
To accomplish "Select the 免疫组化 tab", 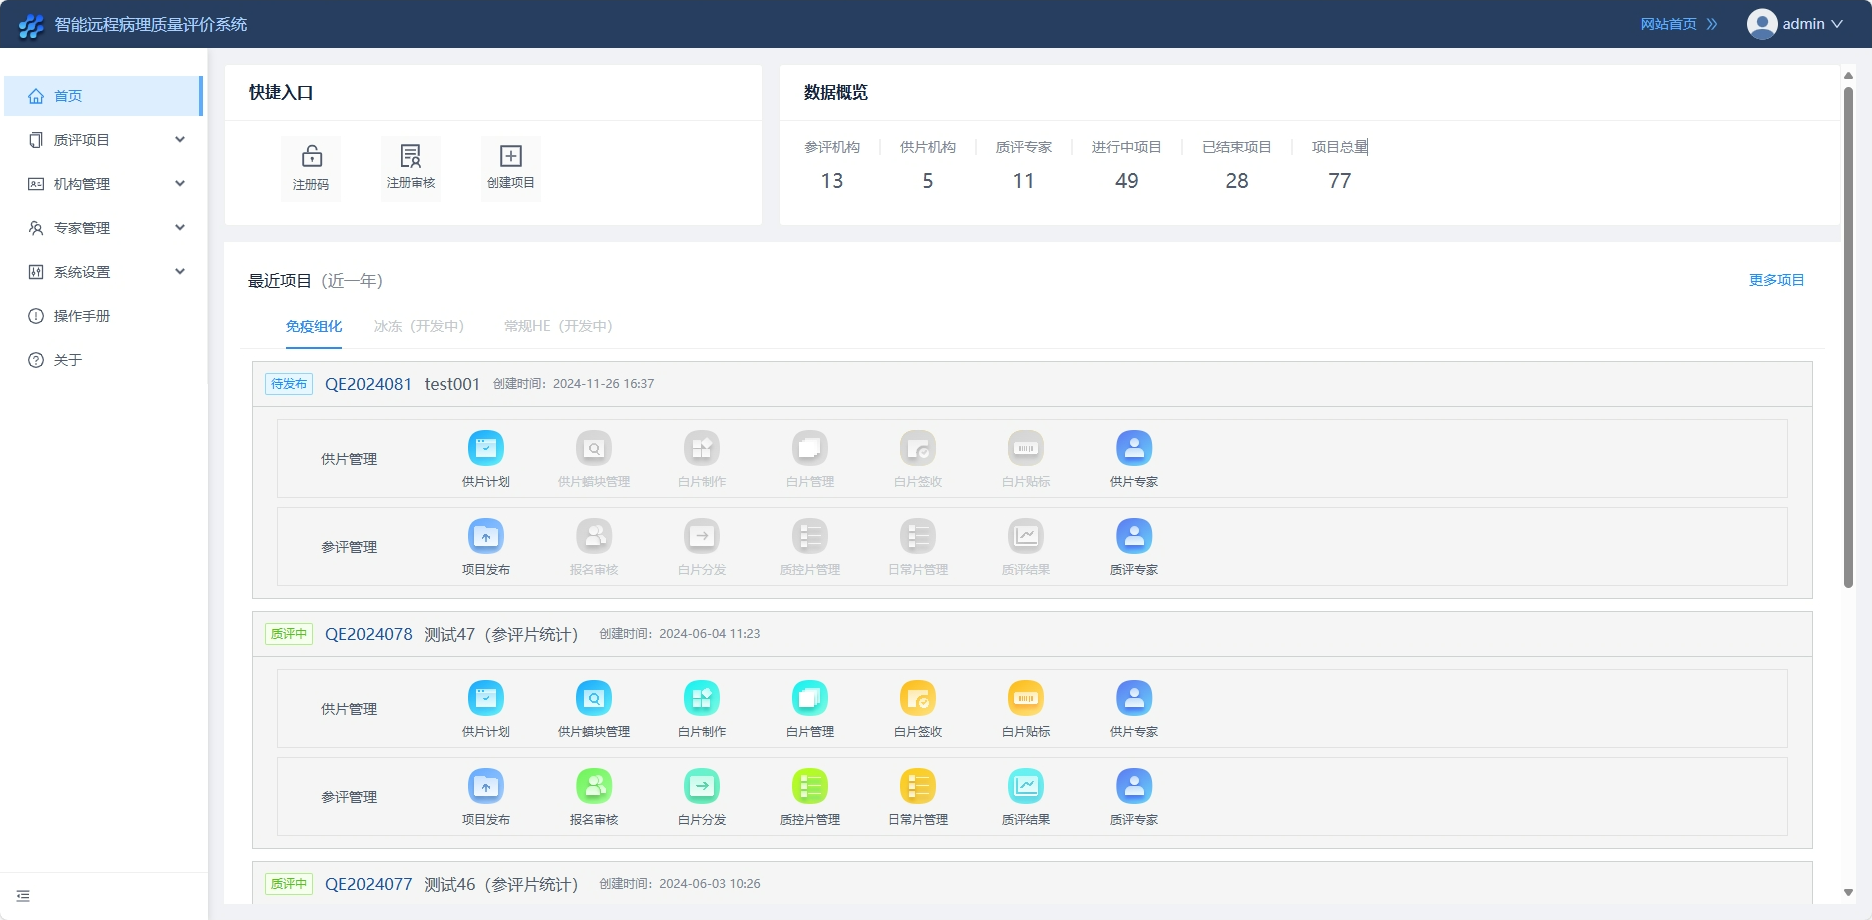I will [x=314, y=326].
